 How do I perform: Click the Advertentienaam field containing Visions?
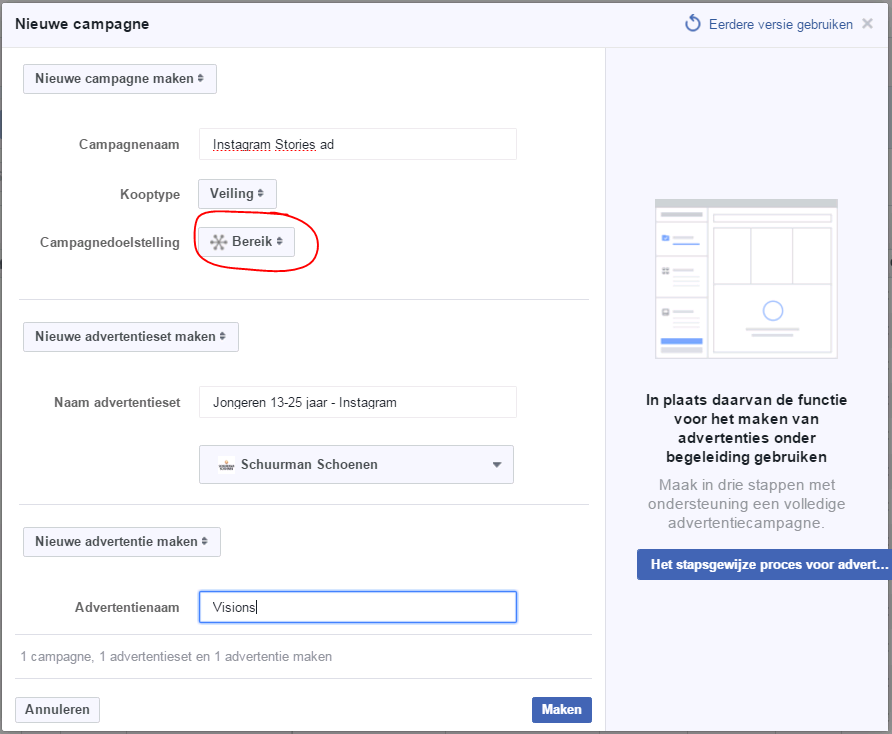click(x=358, y=607)
